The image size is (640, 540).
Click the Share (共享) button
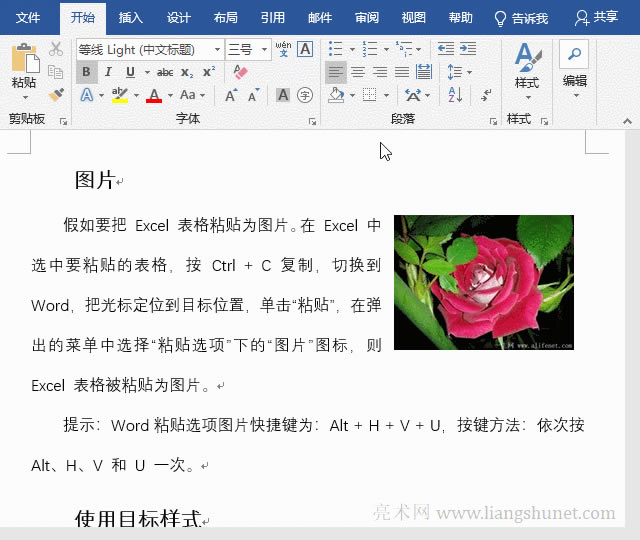coord(597,17)
